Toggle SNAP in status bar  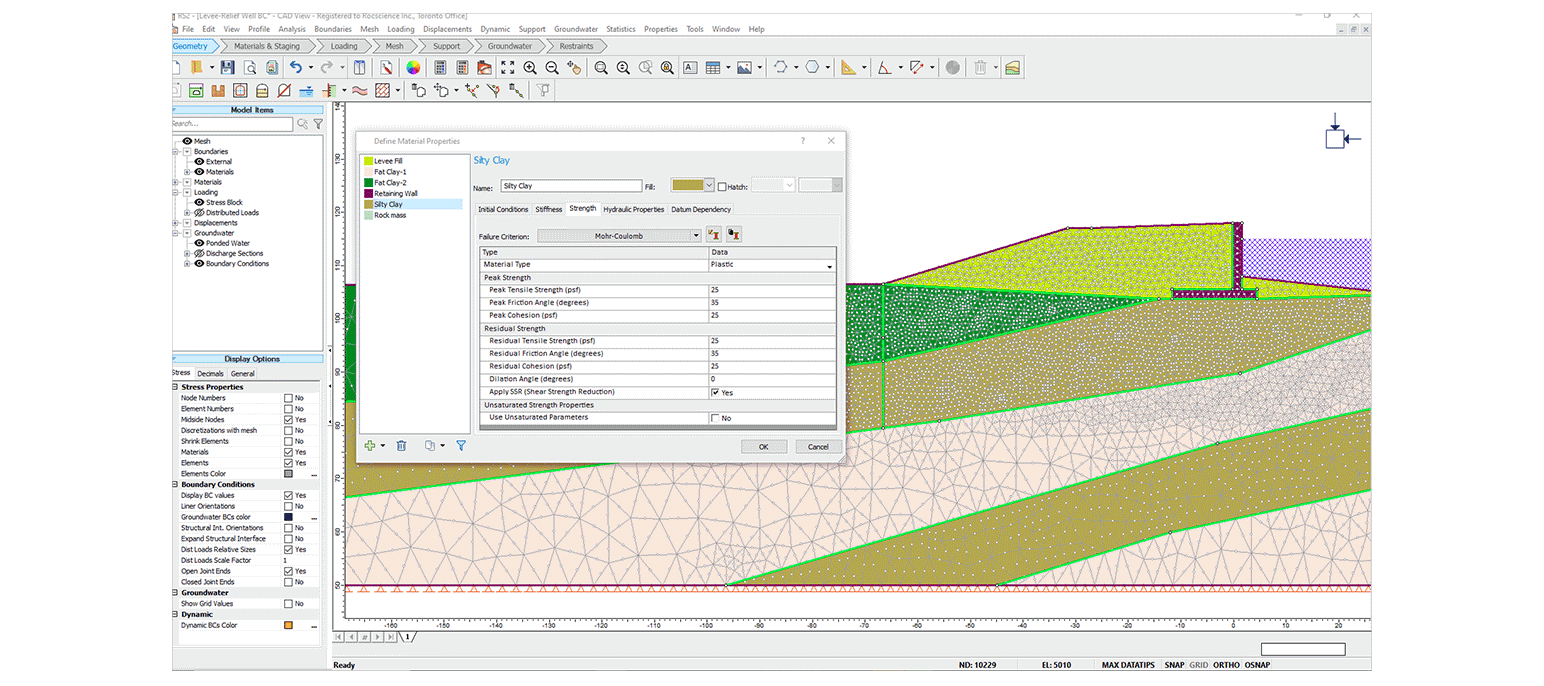(x=1174, y=664)
